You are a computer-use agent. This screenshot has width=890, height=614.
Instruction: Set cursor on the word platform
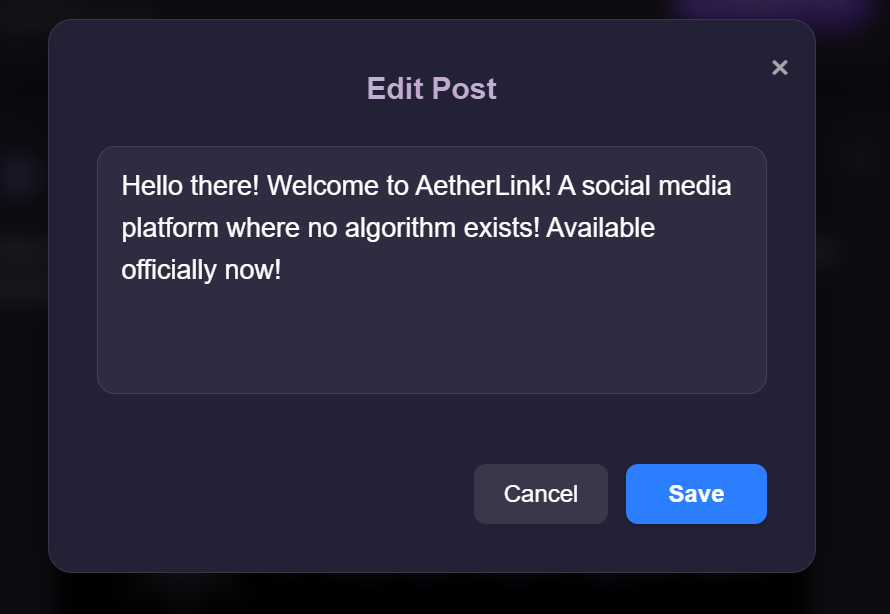click(x=170, y=229)
